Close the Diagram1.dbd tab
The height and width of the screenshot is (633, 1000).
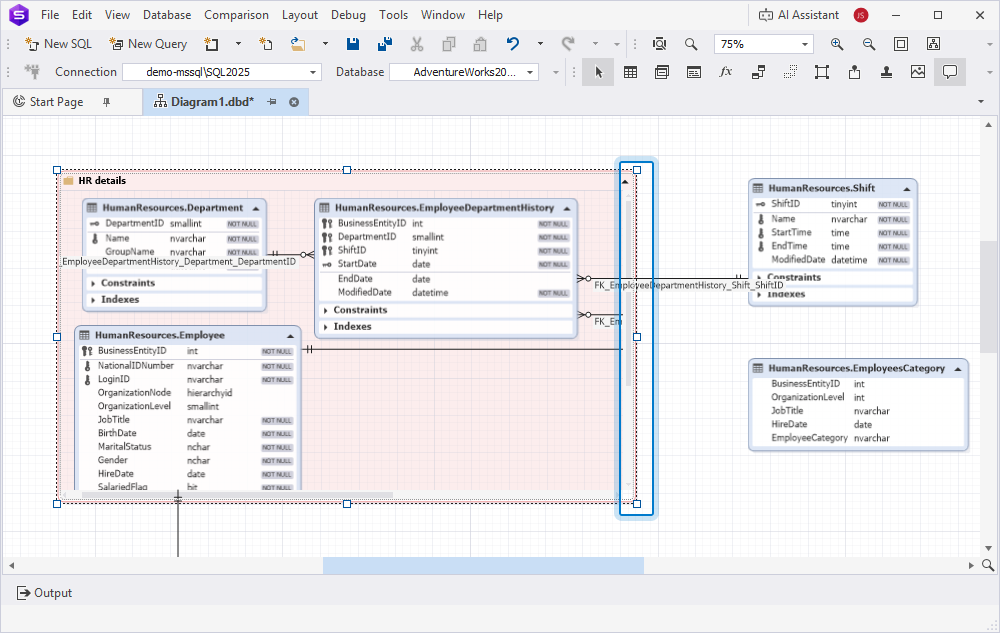point(294,102)
